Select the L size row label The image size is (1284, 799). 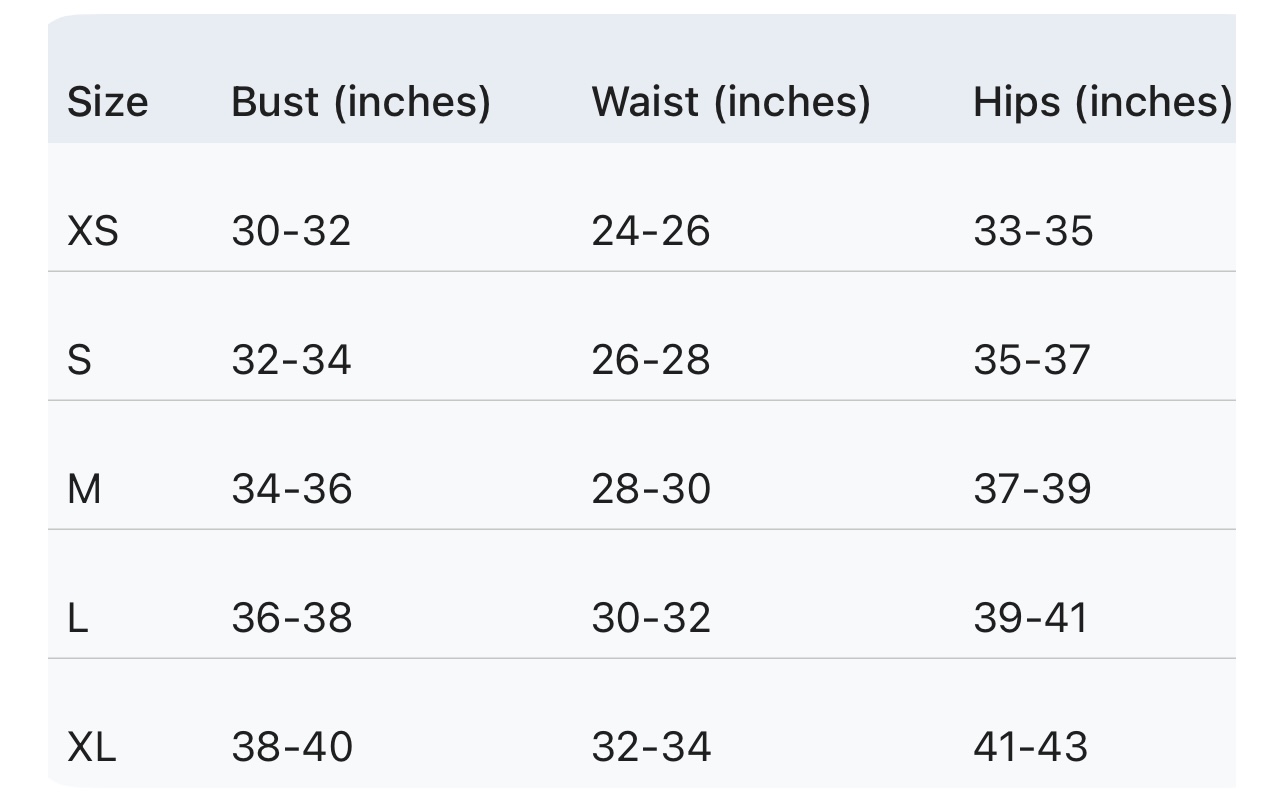coord(78,618)
